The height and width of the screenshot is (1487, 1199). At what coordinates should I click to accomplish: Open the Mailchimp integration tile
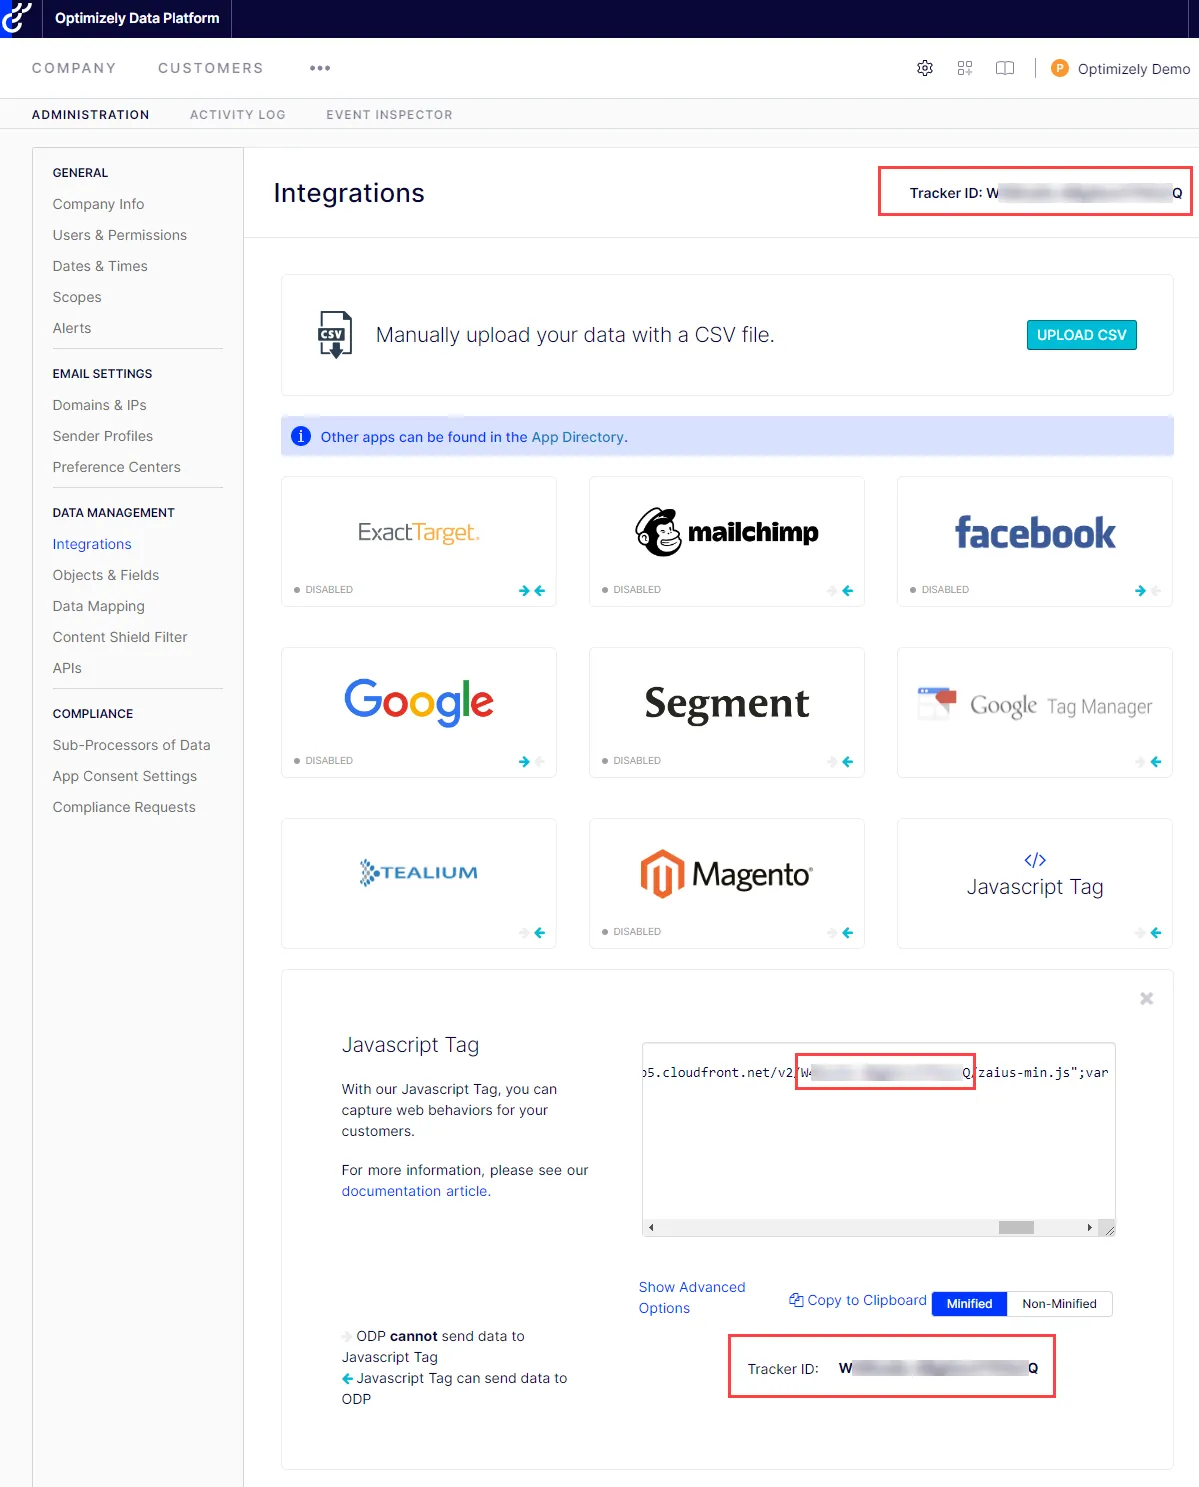[727, 541]
